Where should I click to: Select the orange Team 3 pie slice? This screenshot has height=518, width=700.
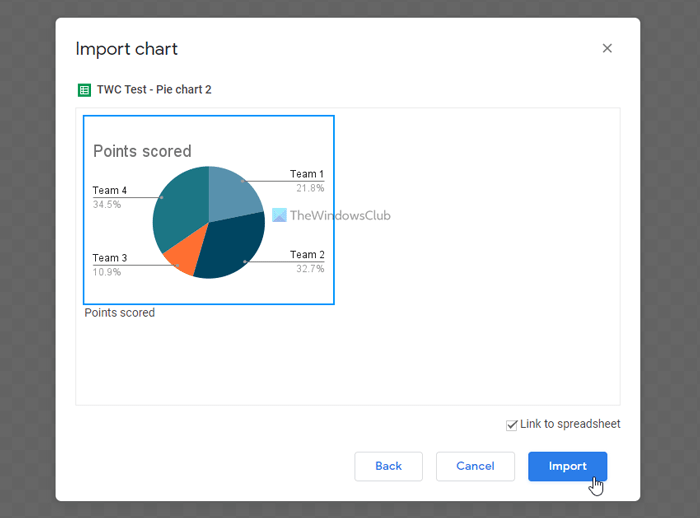[182, 255]
